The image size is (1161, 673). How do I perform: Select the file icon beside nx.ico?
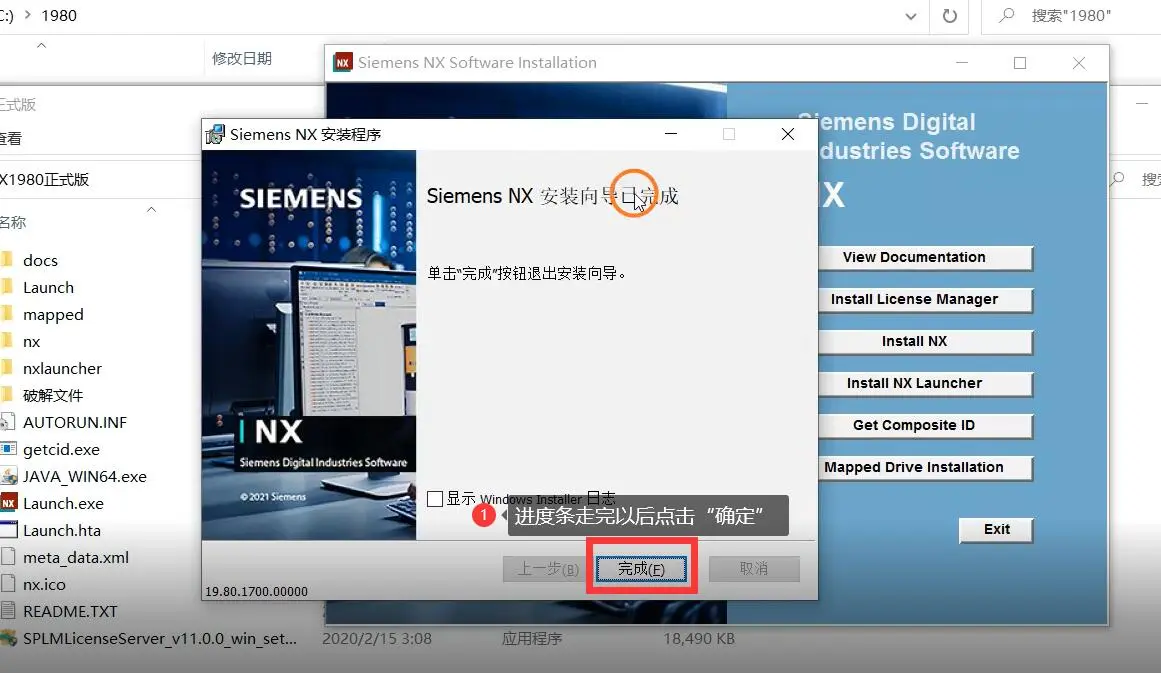click(8, 584)
